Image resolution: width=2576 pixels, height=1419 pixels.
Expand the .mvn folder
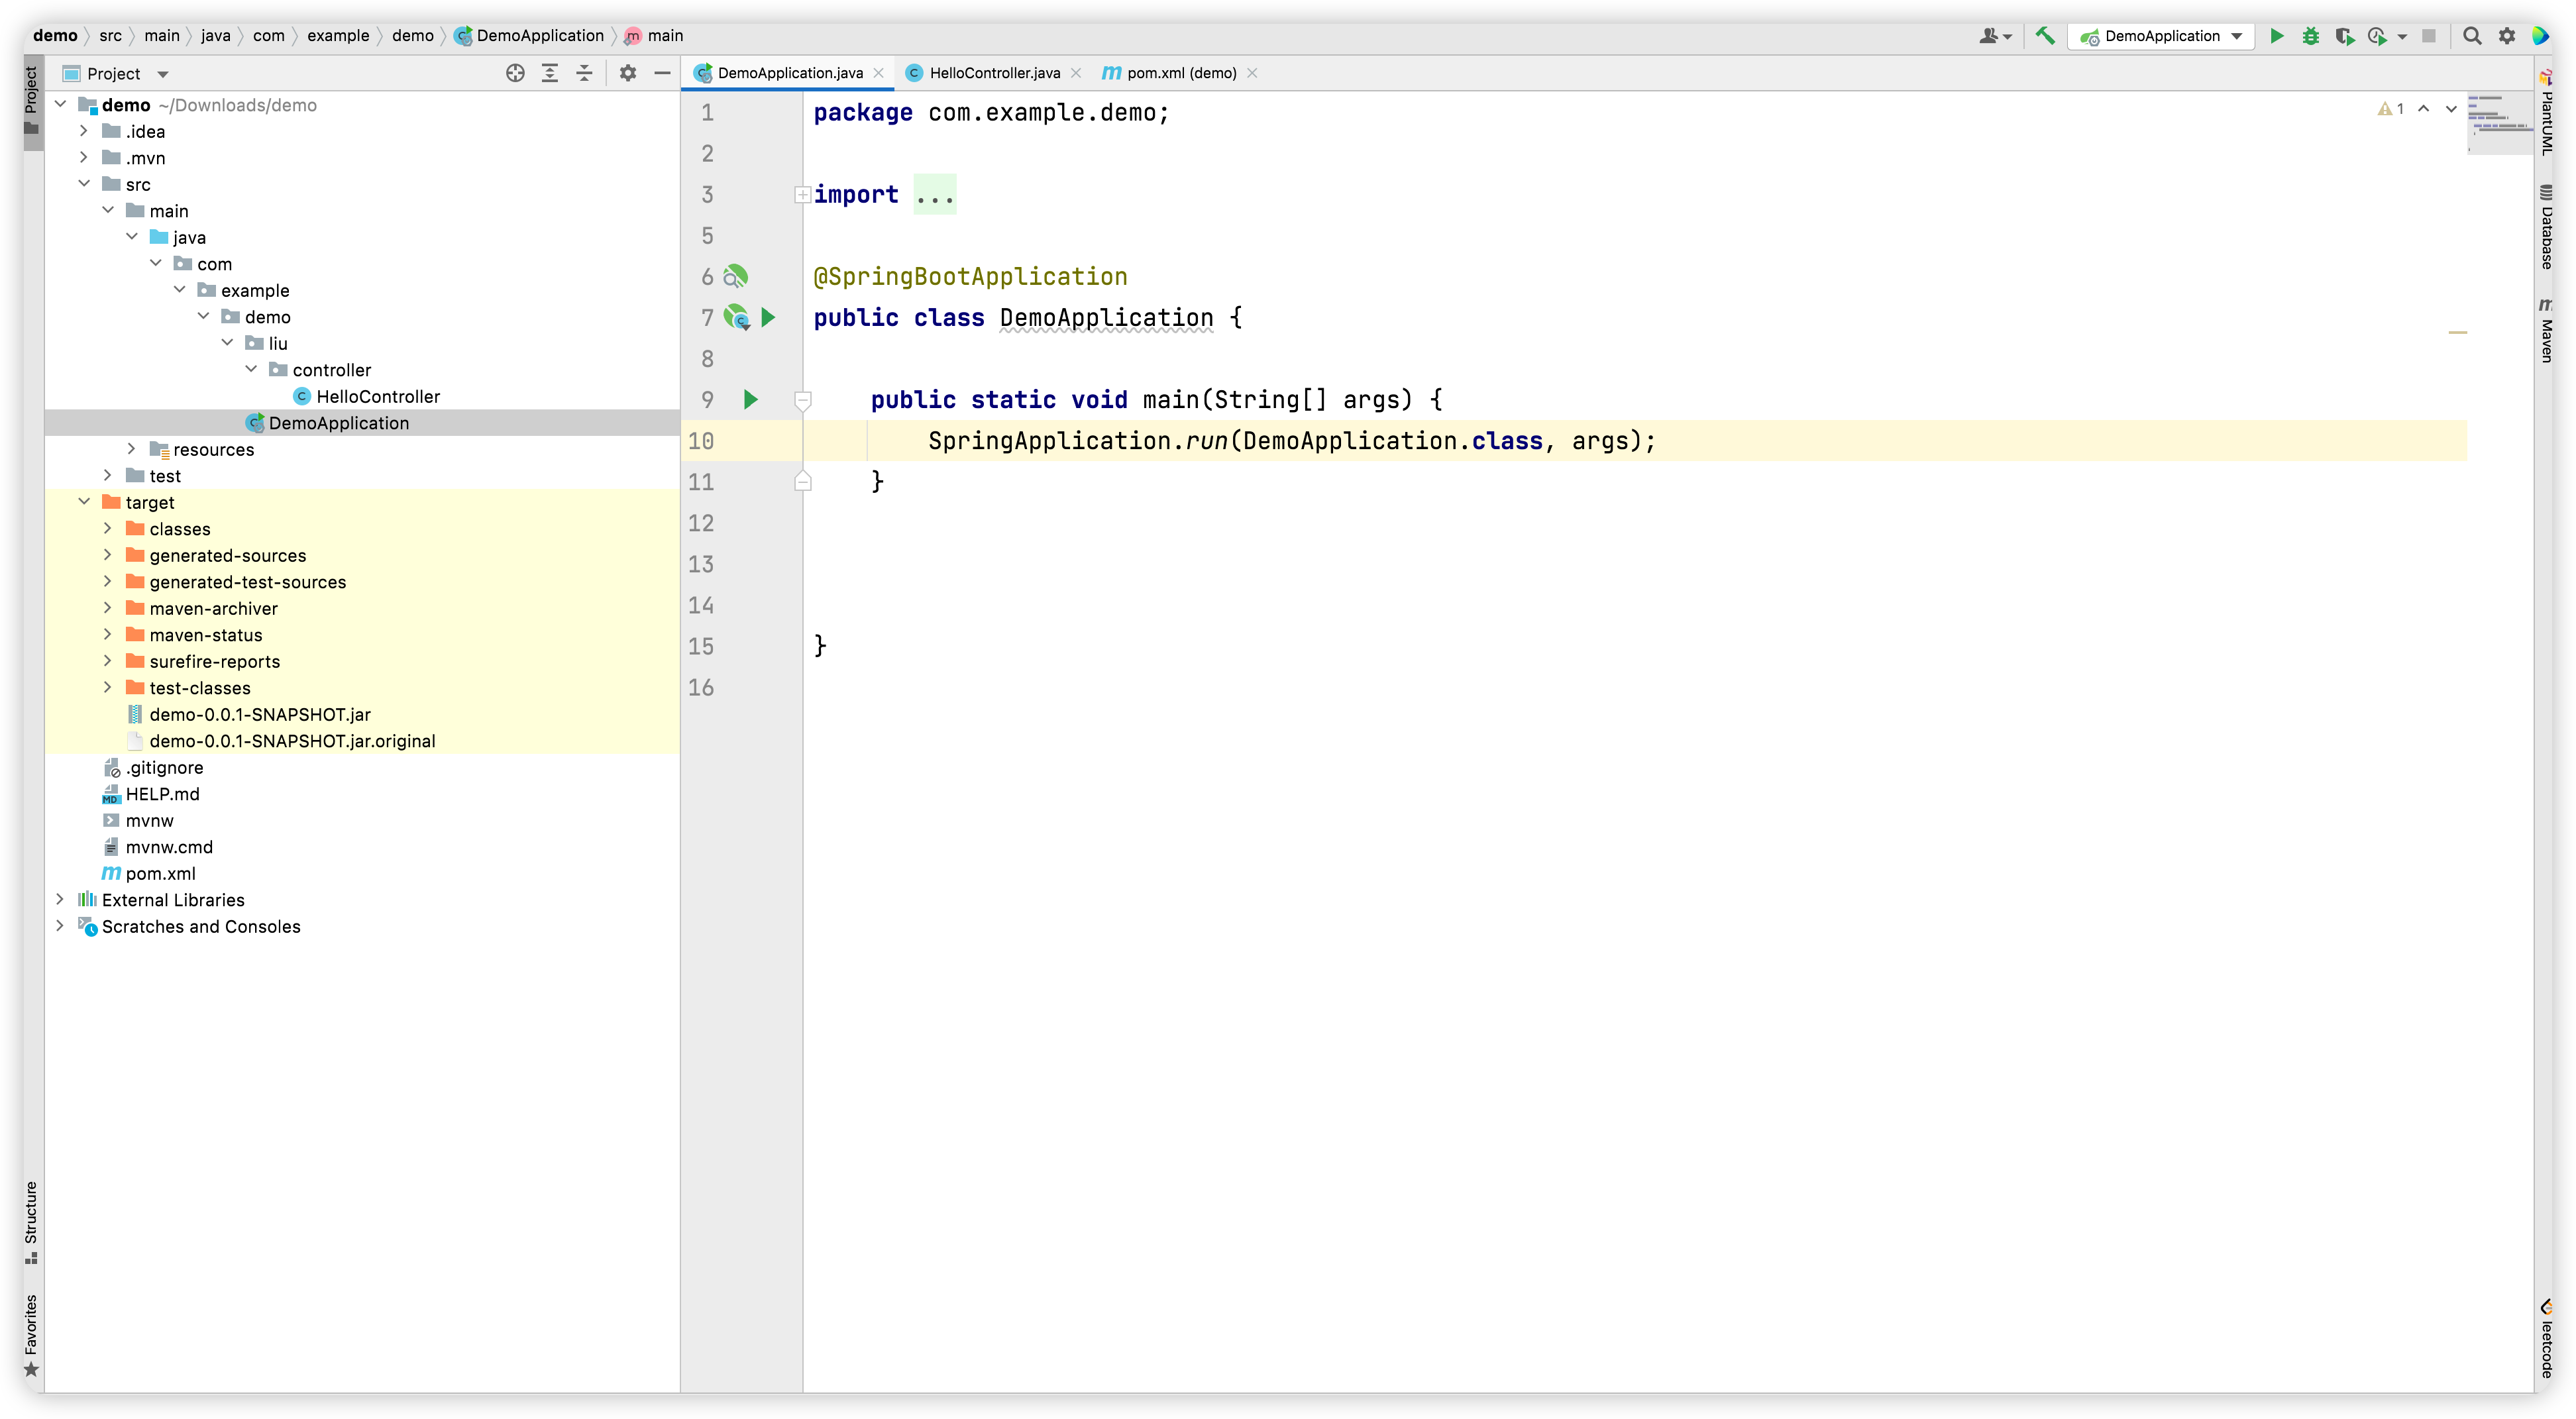coord(84,158)
